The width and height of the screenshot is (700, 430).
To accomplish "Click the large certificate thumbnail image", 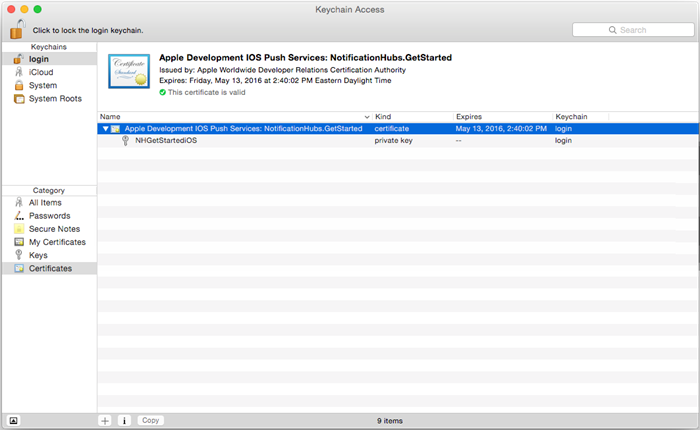I will [129, 71].
